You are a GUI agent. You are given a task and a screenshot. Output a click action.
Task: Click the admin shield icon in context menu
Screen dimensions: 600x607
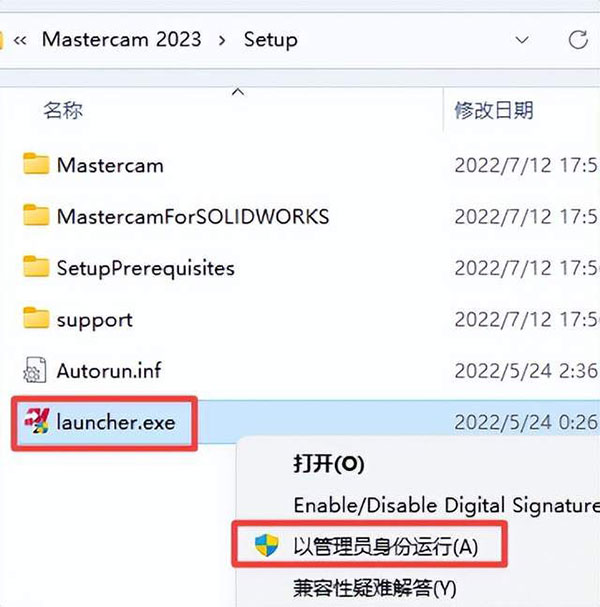click(267, 545)
